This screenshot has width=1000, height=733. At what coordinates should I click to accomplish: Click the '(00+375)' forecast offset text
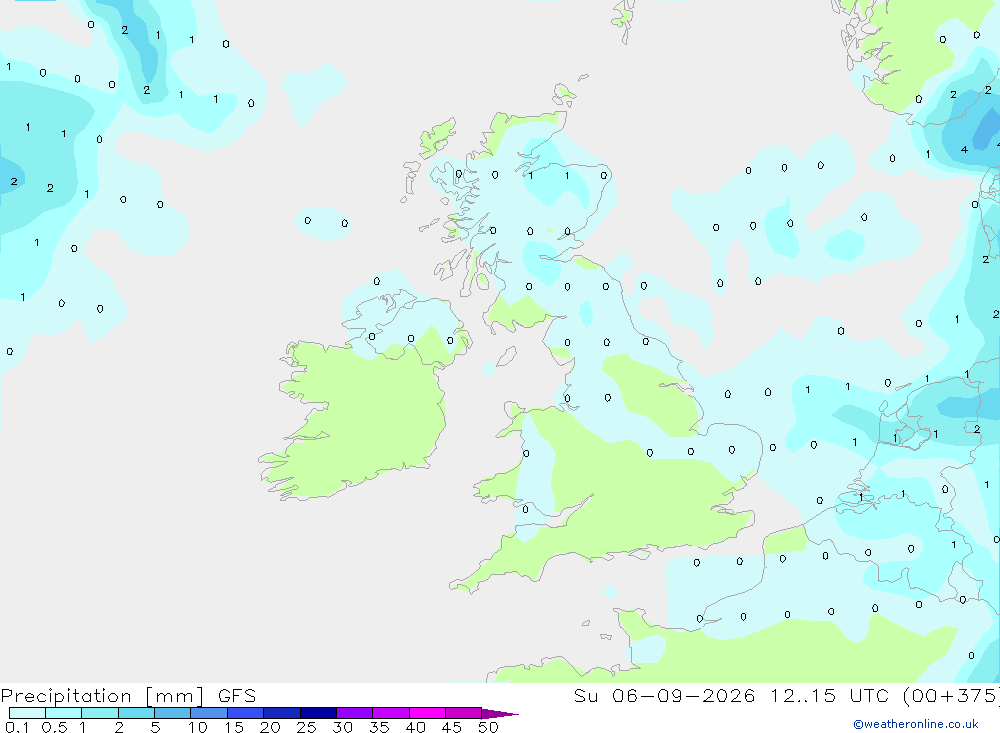click(x=951, y=696)
